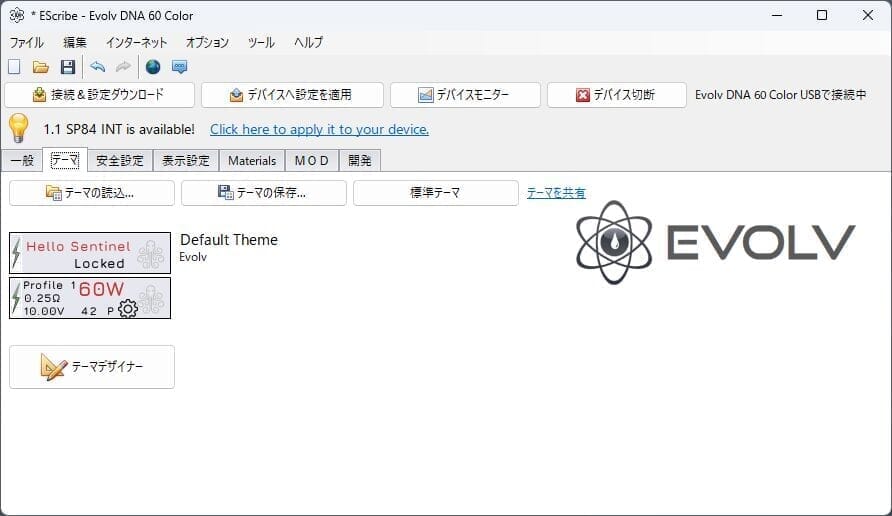Minimize the EScribe window
The width and height of the screenshot is (892, 516).
point(777,15)
